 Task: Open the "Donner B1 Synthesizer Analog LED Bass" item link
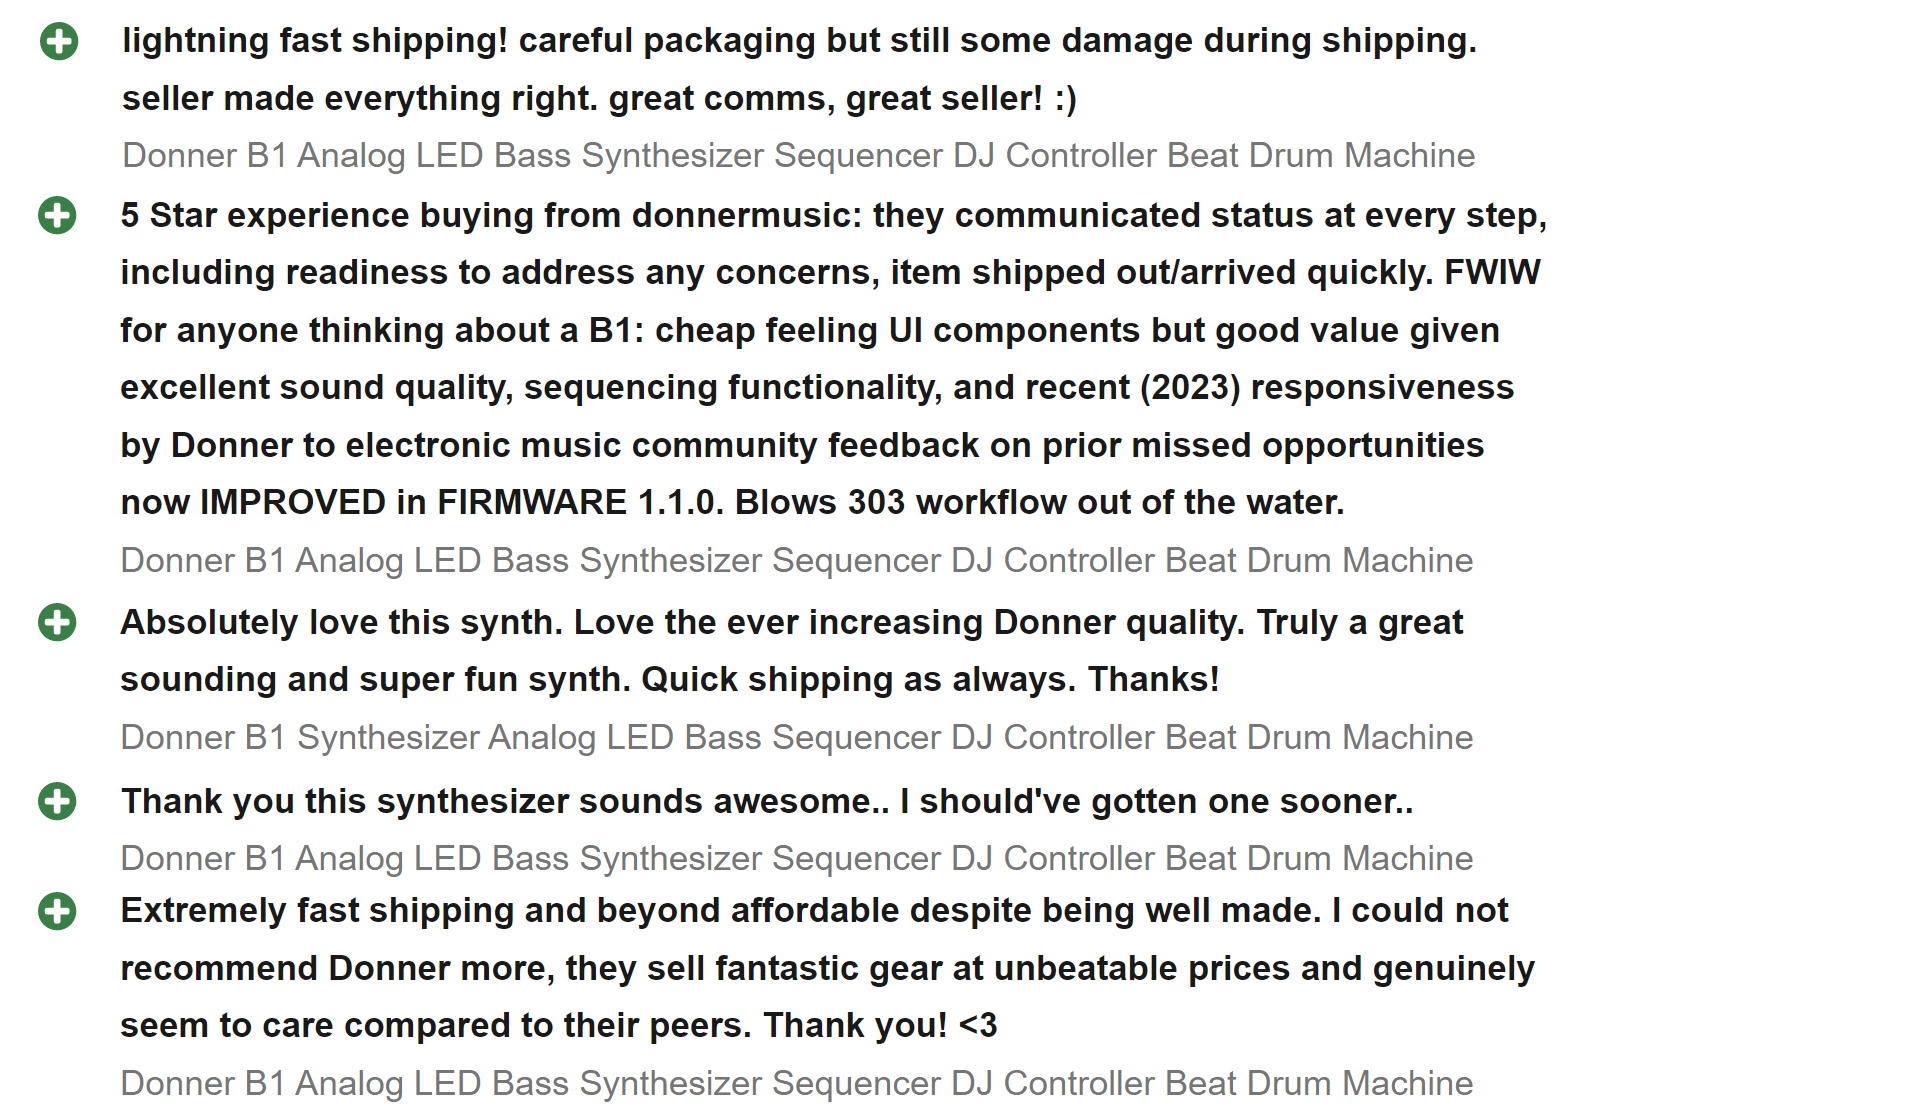(x=796, y=738)
